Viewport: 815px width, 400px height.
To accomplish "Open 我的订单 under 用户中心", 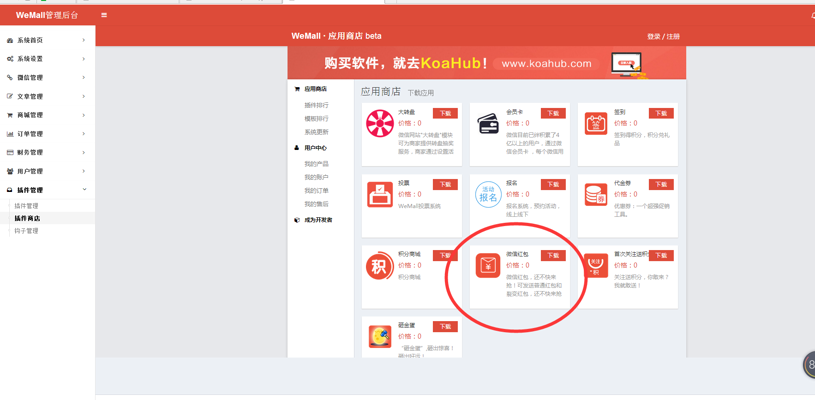I will [x=317, y=191].
